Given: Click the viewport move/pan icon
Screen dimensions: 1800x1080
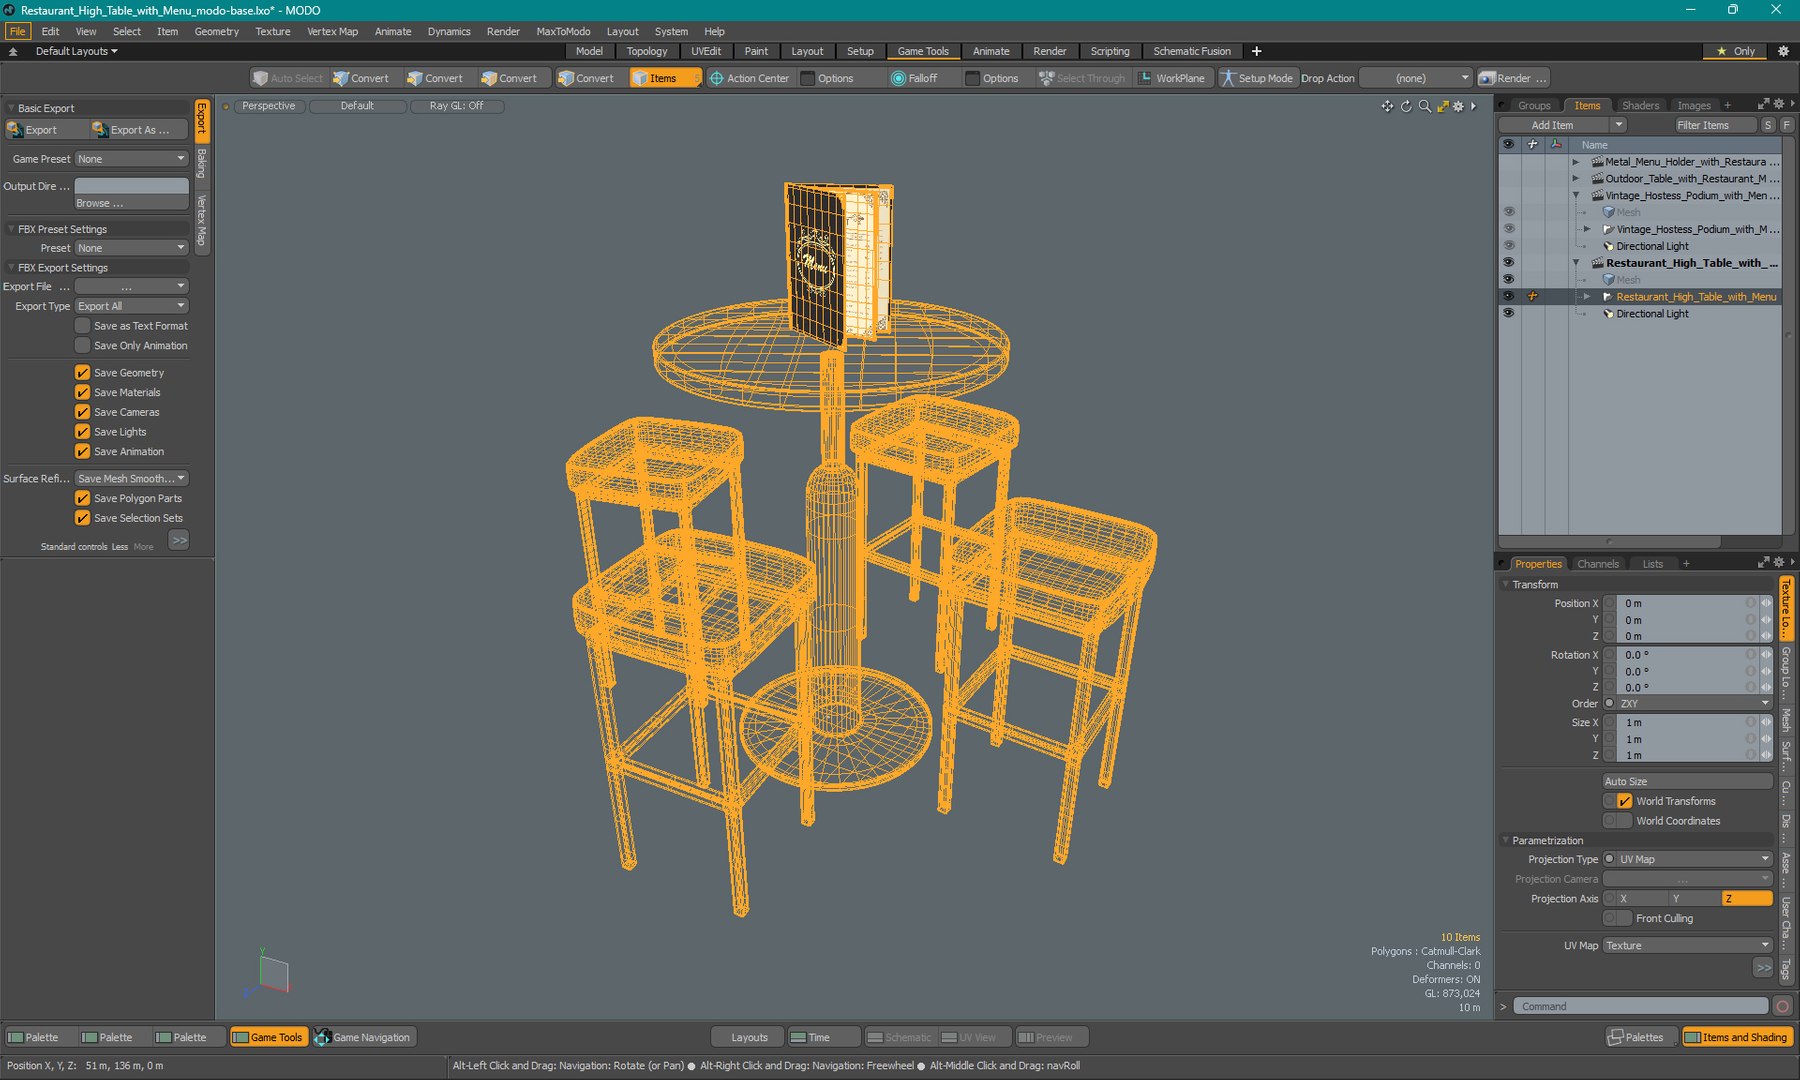Looking at the screenshot, I should click(x=1387, y=106).
